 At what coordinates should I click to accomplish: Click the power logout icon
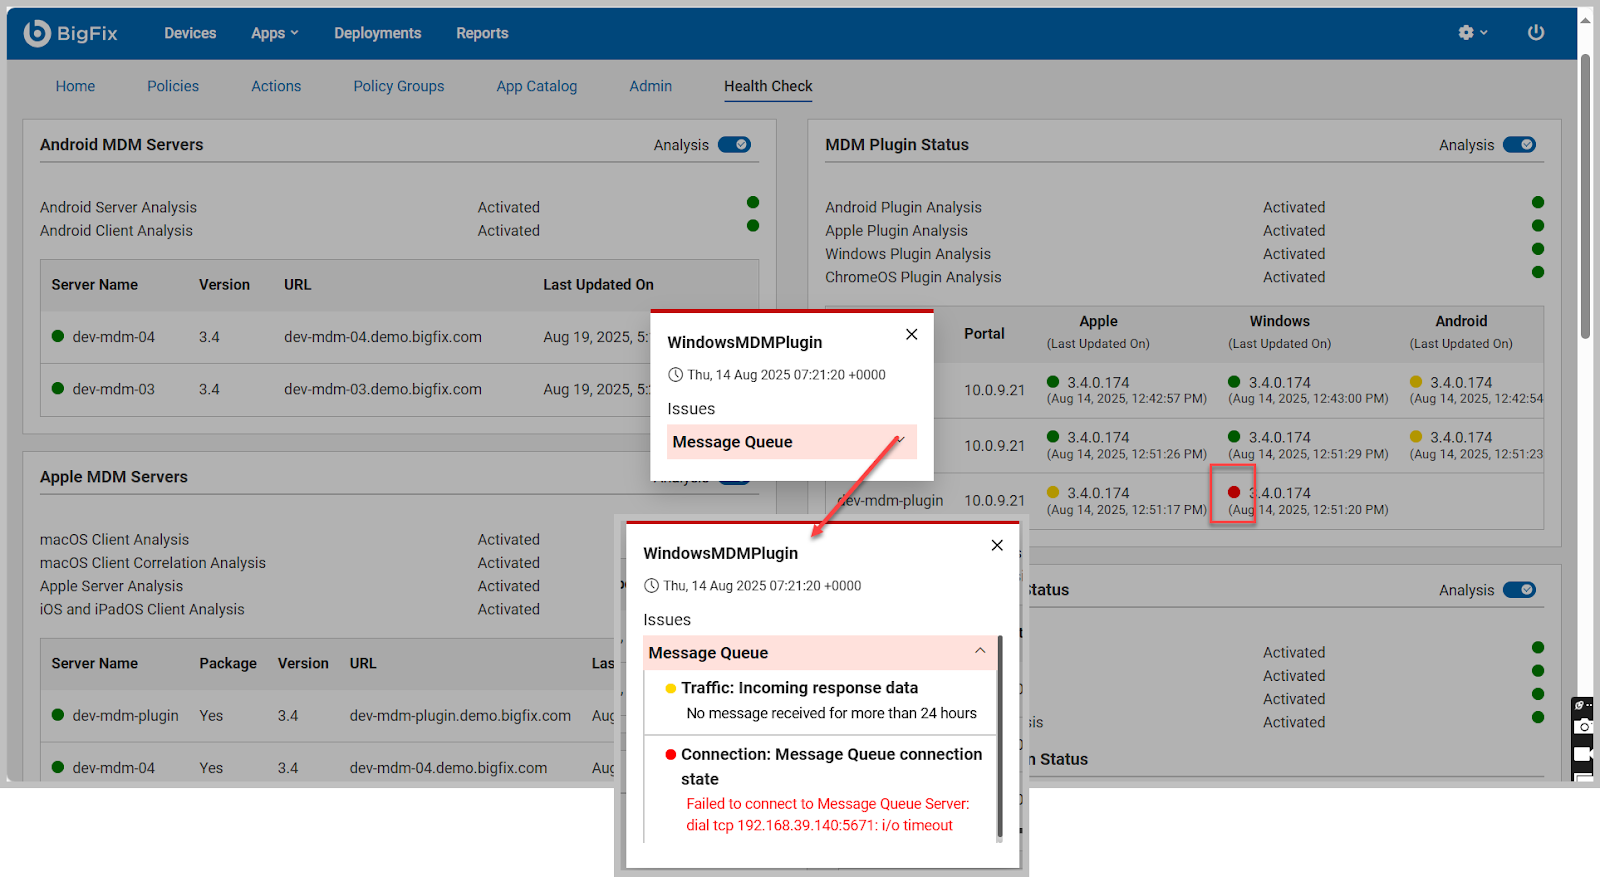(x=1536, y=33)
